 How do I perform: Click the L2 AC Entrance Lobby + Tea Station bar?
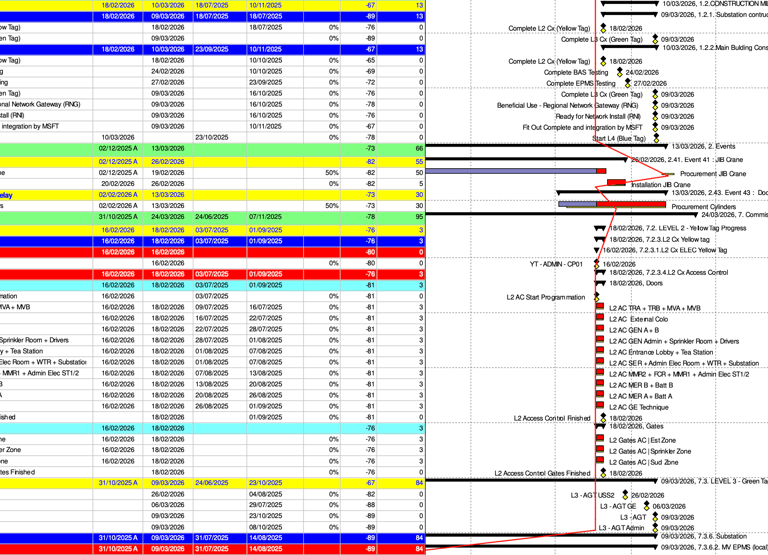600,350
